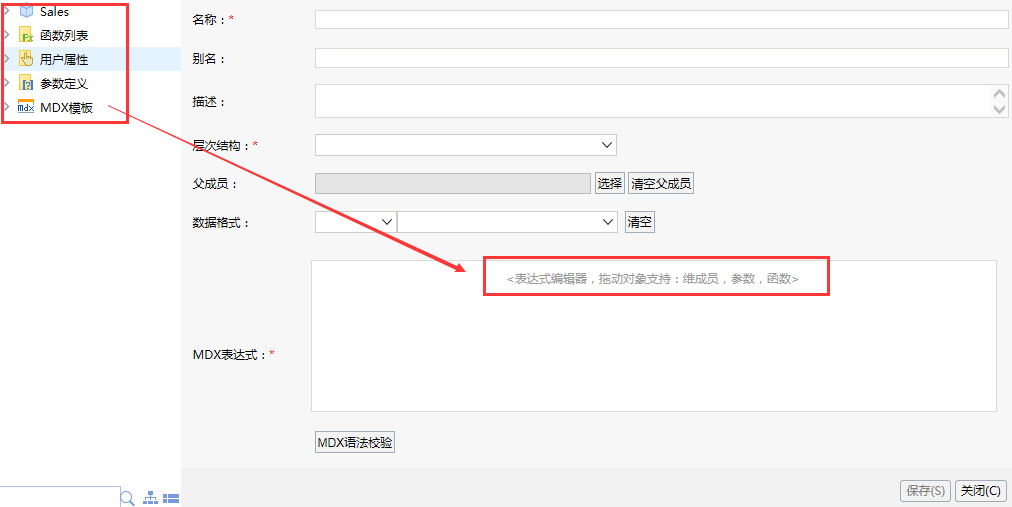Open the 层次结构 dropdown
1012x507 pixels.
click(465, 145)
